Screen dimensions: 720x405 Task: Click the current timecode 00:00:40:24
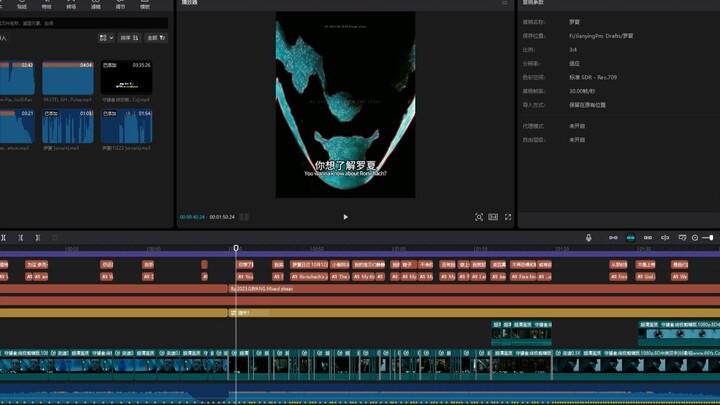click(x=192, y=217)
